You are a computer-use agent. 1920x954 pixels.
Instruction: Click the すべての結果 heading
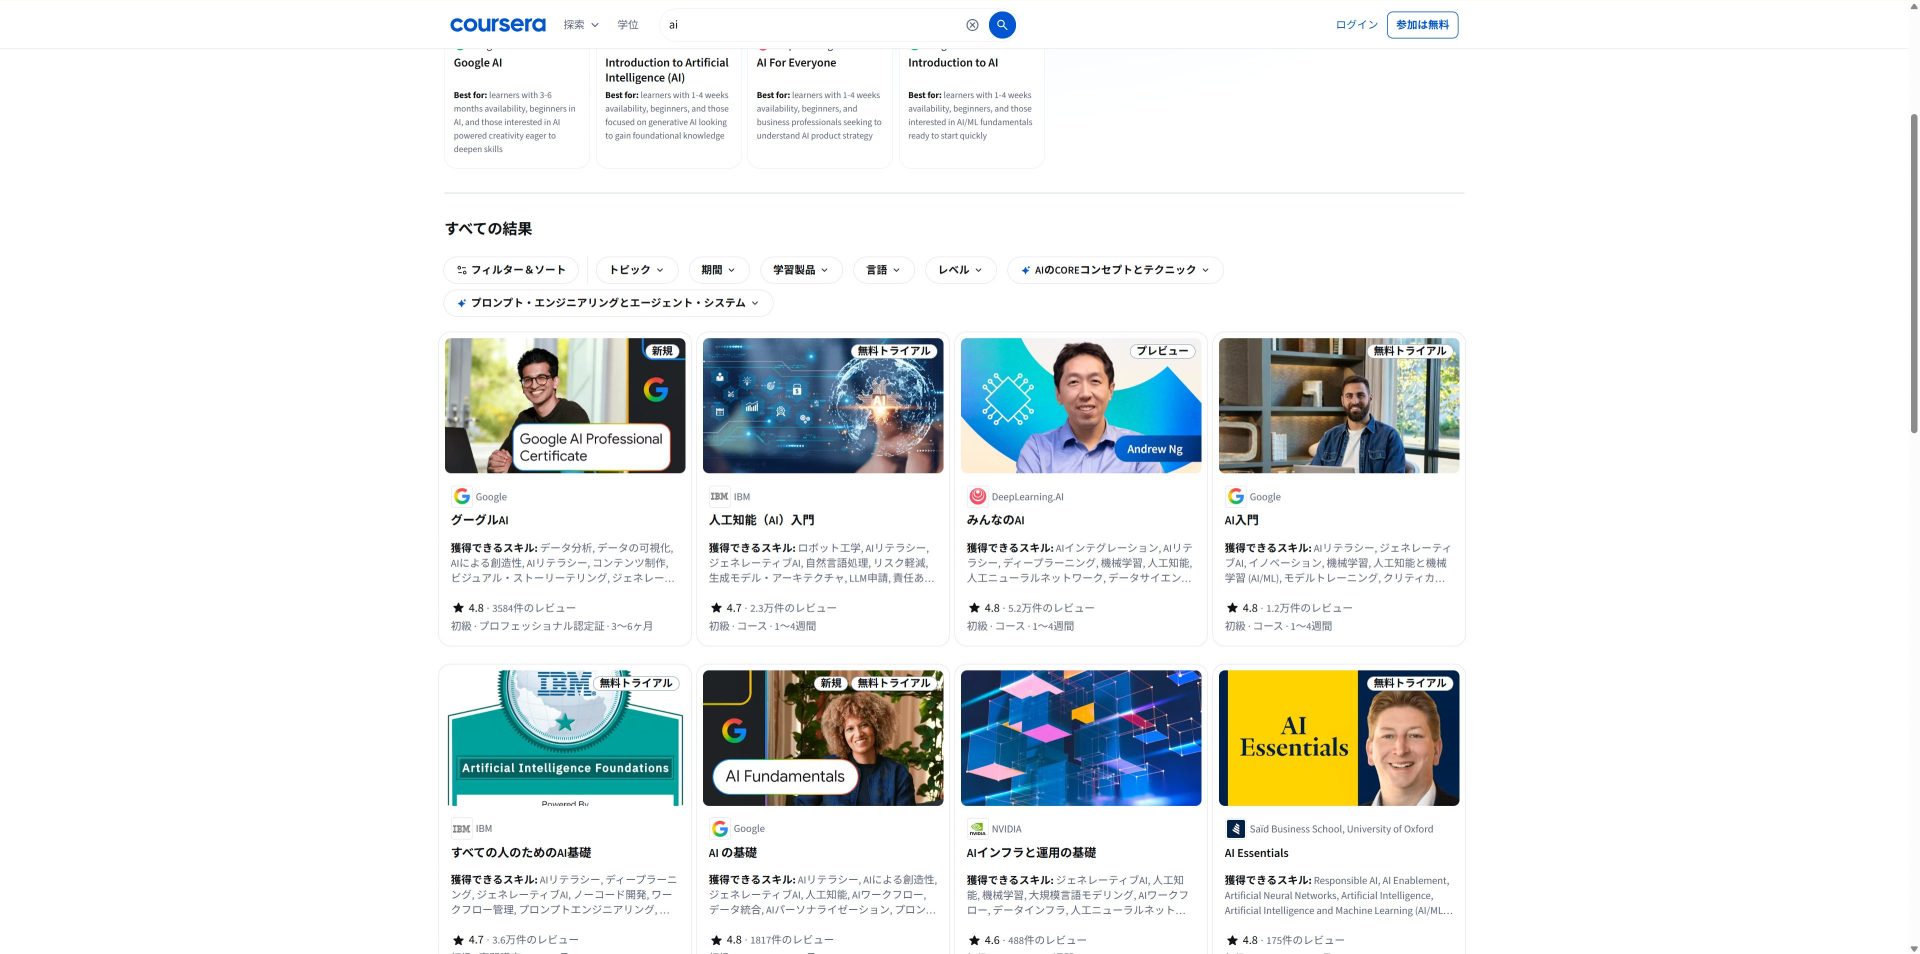click(x=488, y=229)
